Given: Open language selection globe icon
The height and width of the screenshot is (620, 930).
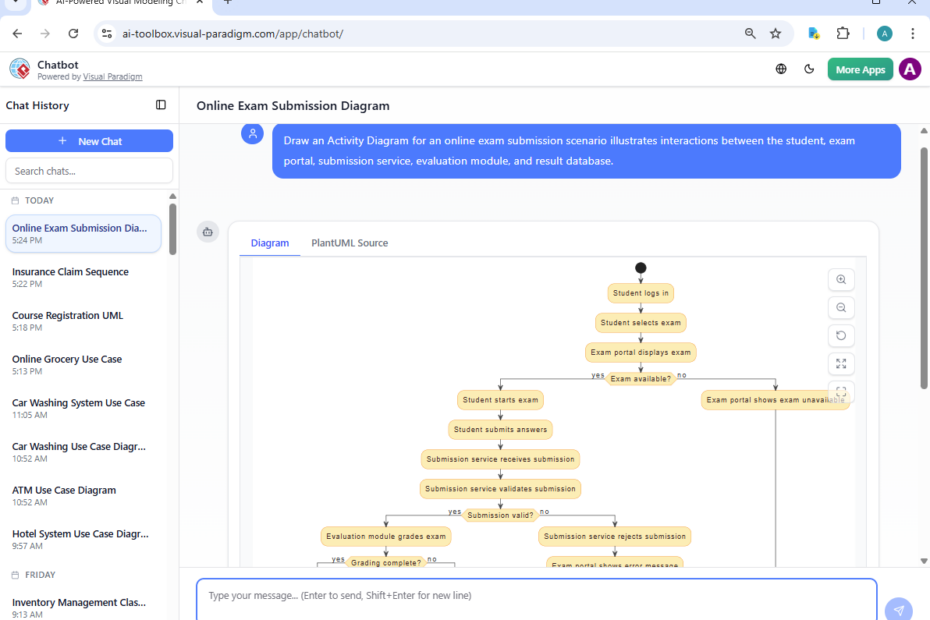Looking at the screenshot, I should point(781,69).
